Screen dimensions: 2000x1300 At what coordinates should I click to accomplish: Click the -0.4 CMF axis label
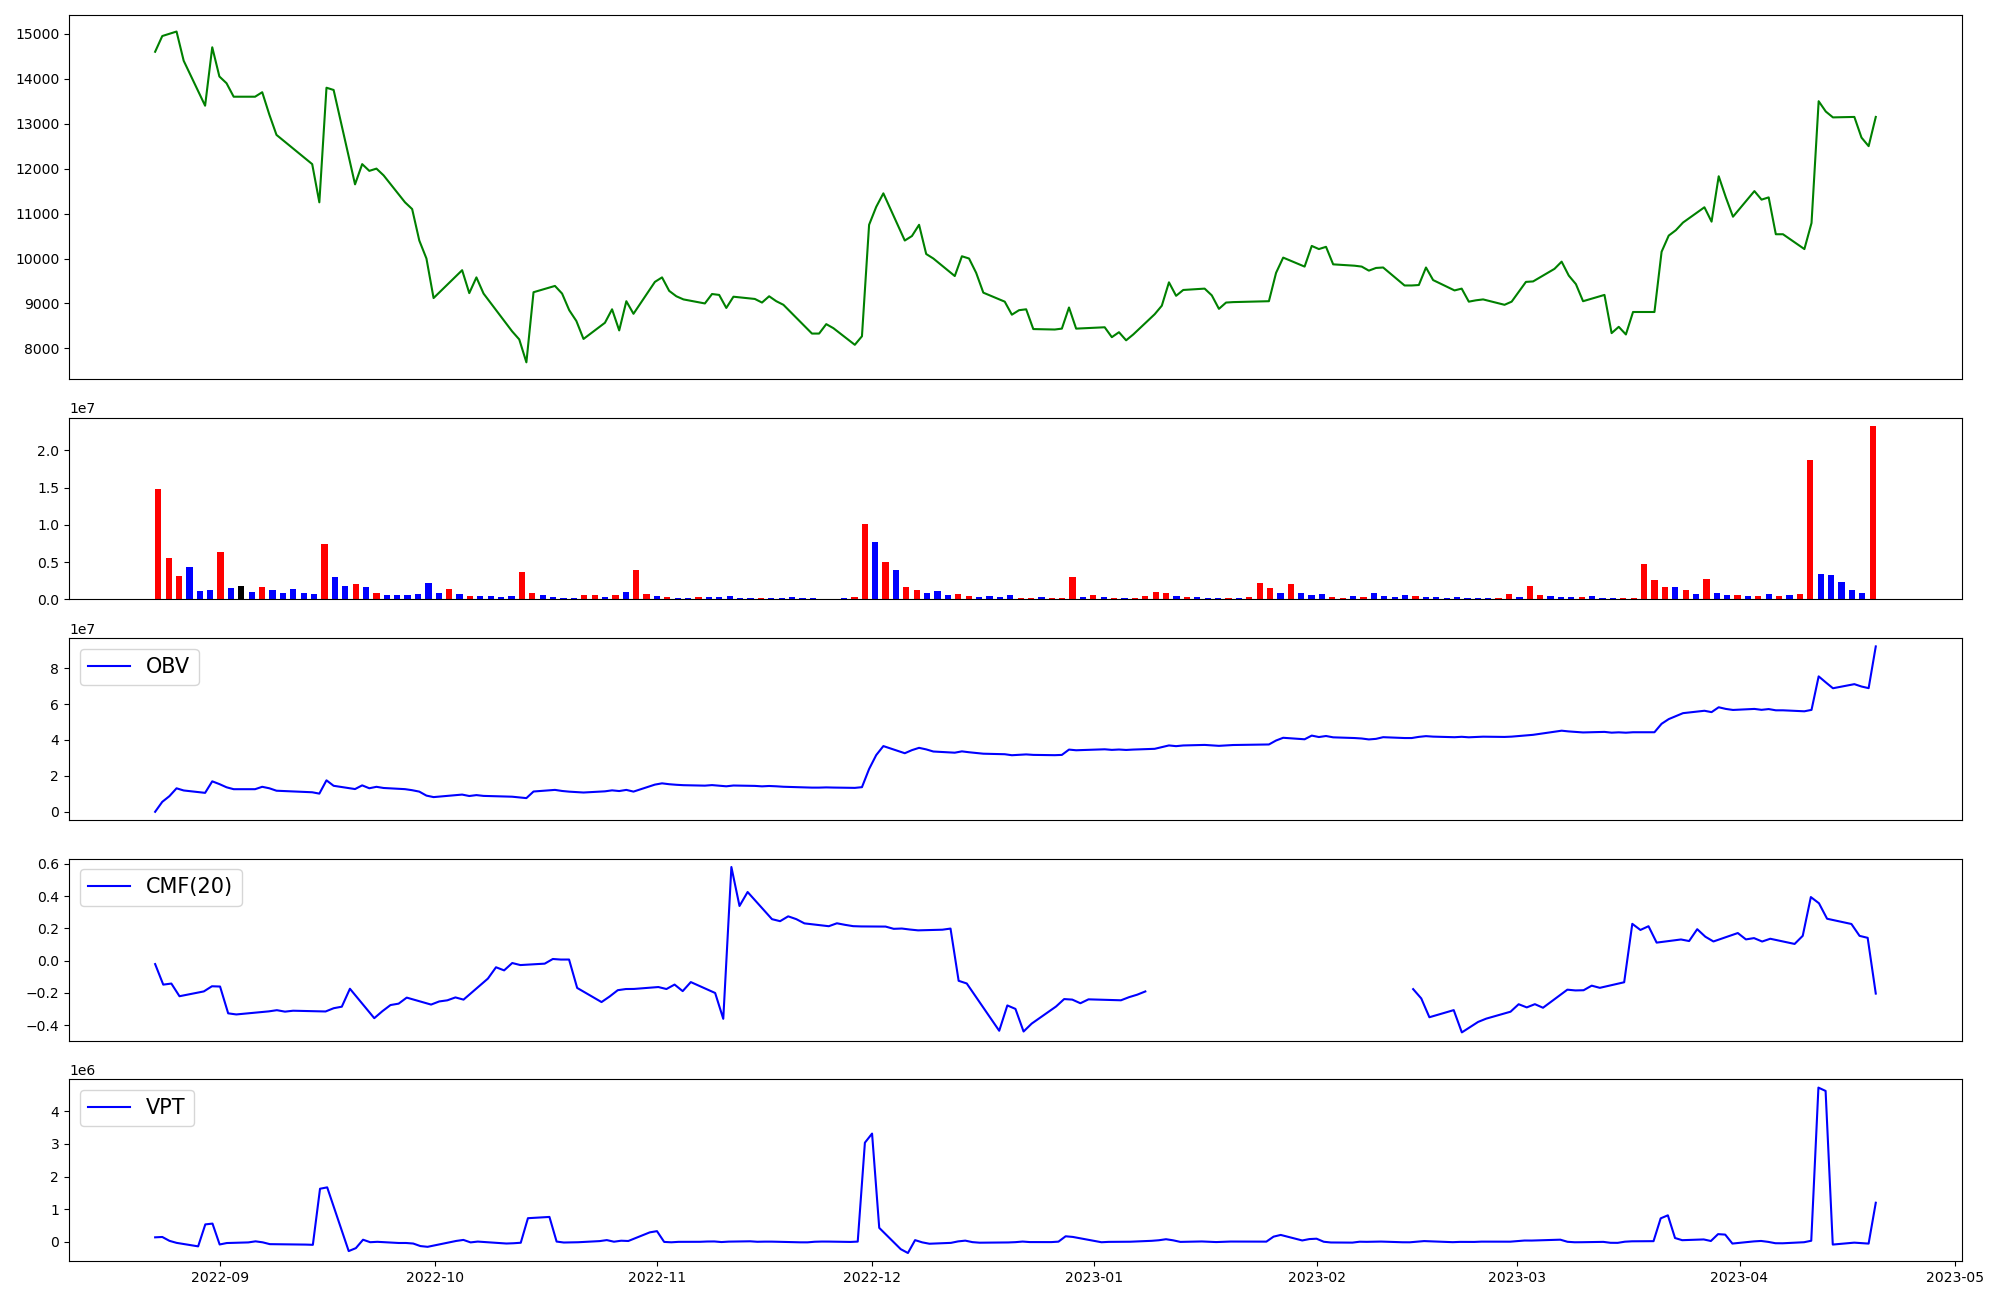tap(43, 1026)
